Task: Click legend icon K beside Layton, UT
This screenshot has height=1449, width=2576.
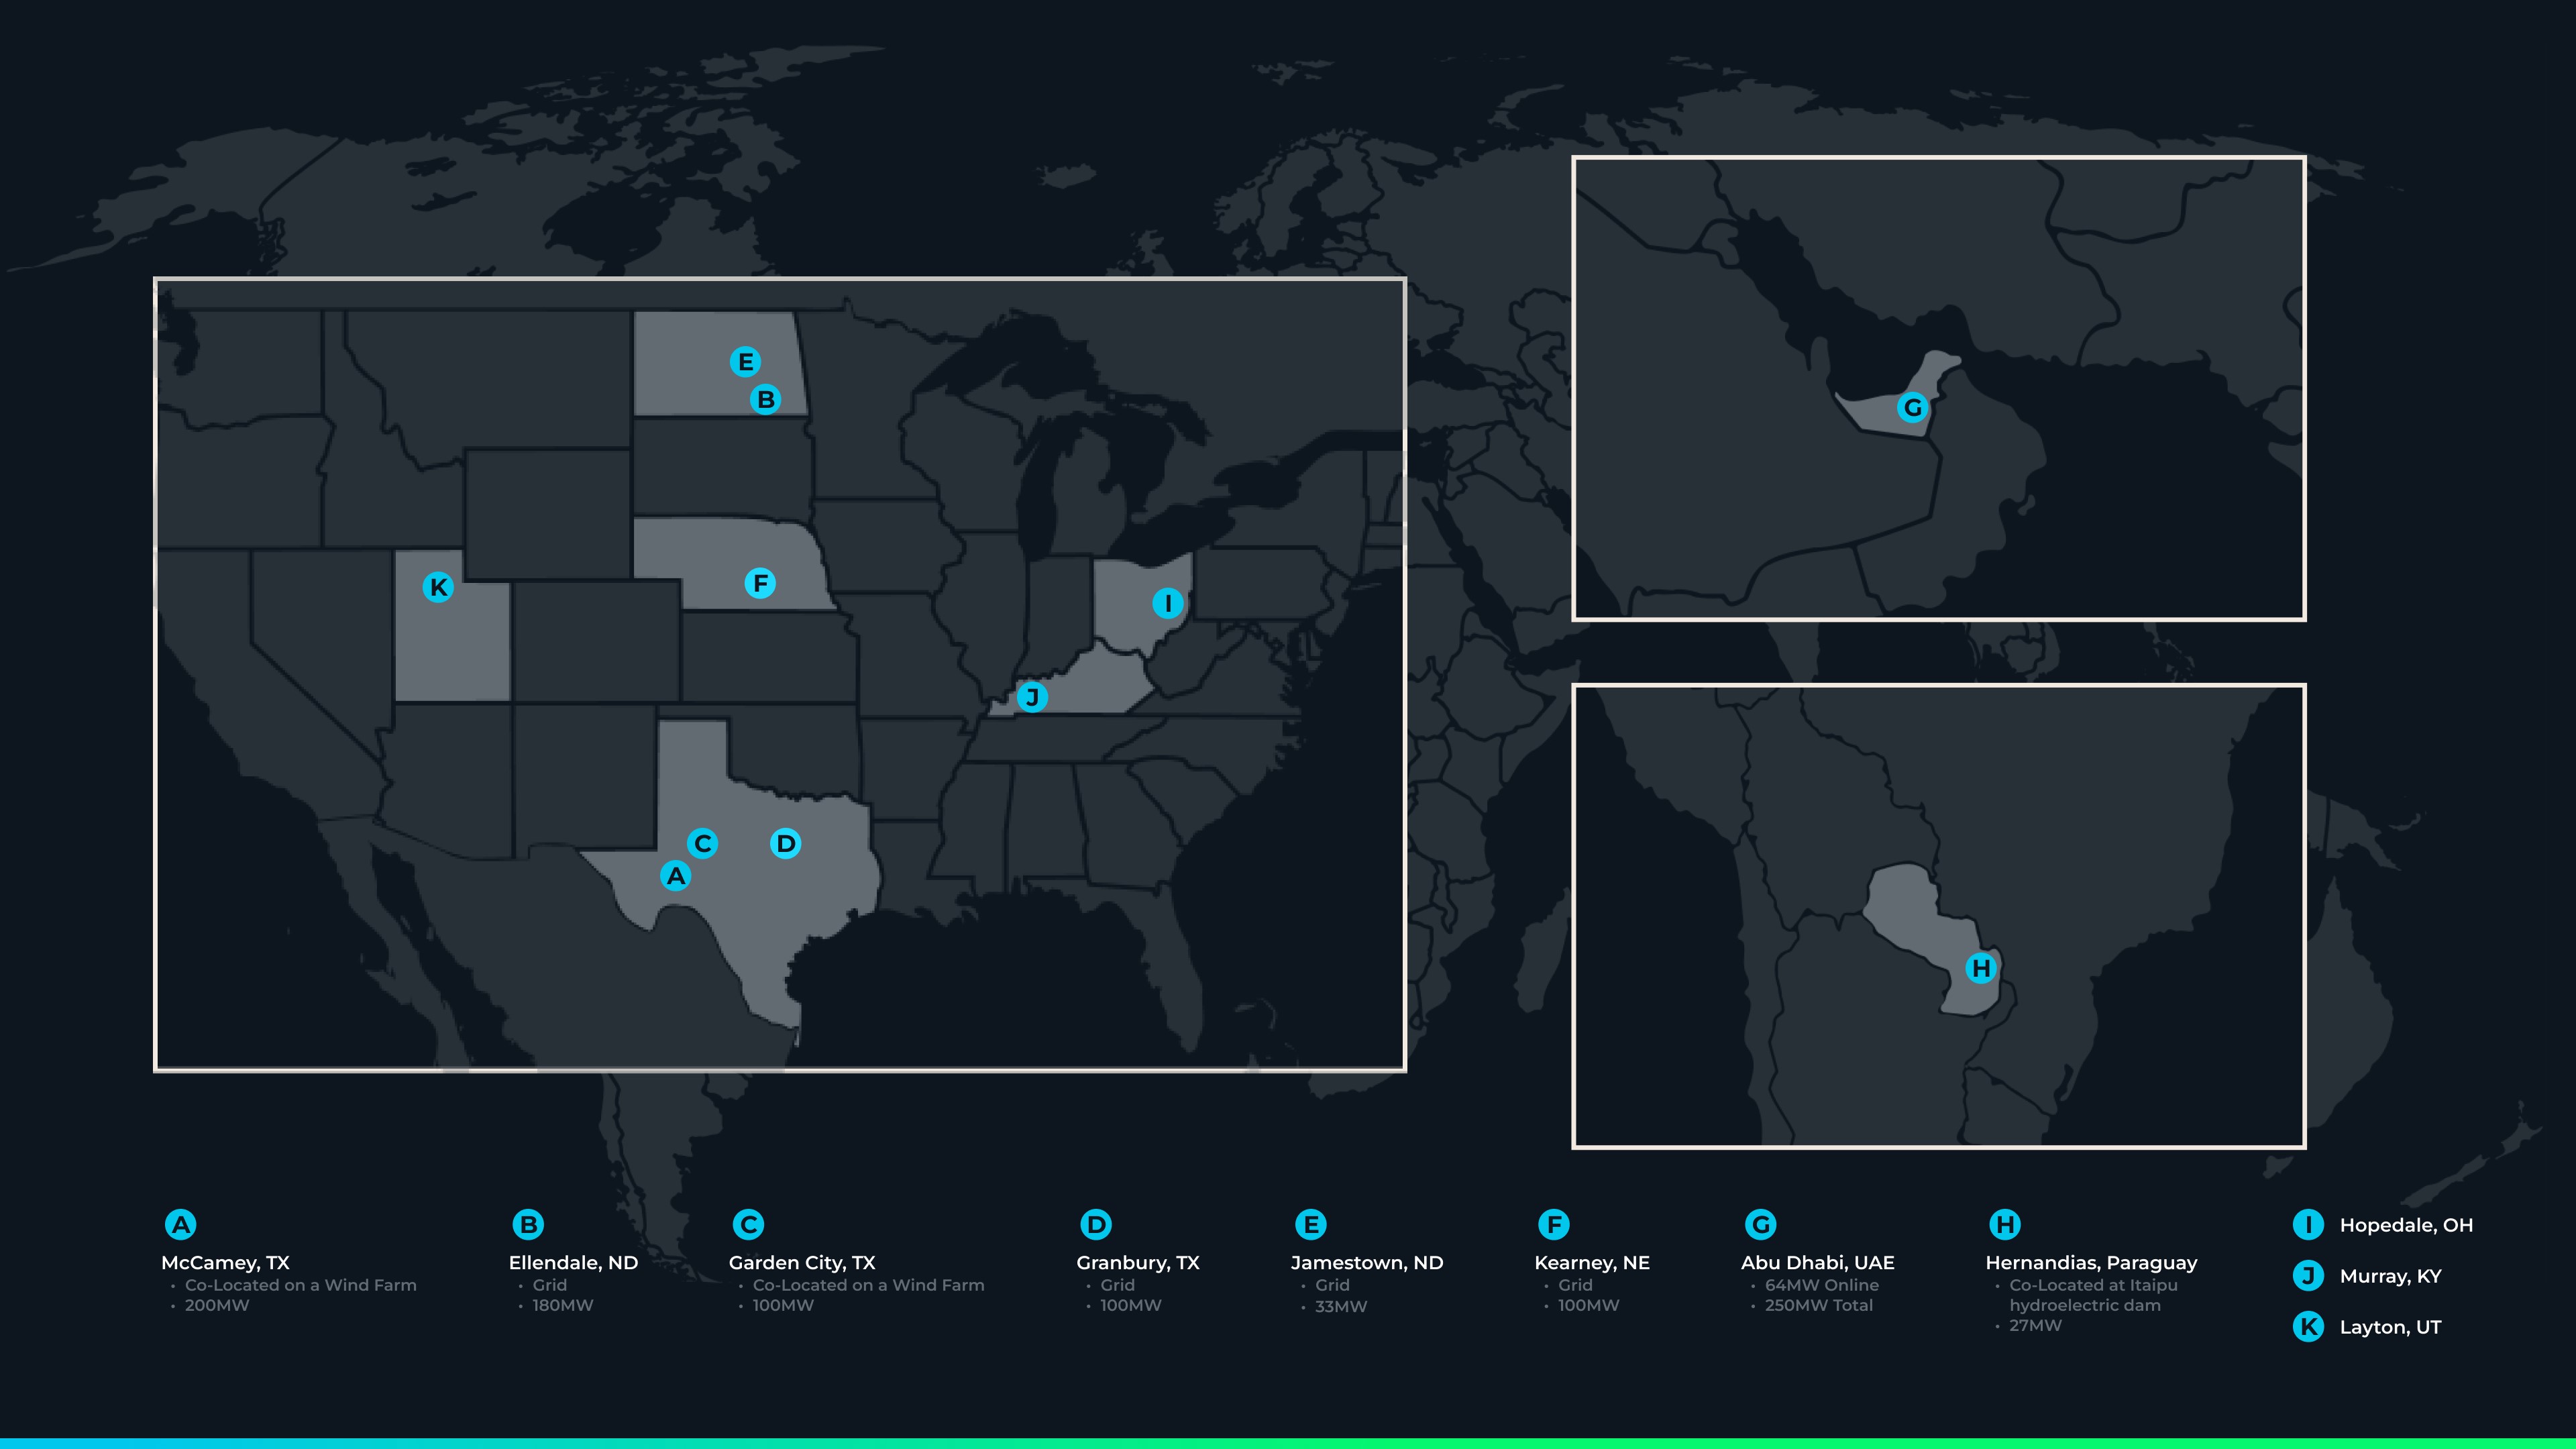Action: point(2308,1327)
